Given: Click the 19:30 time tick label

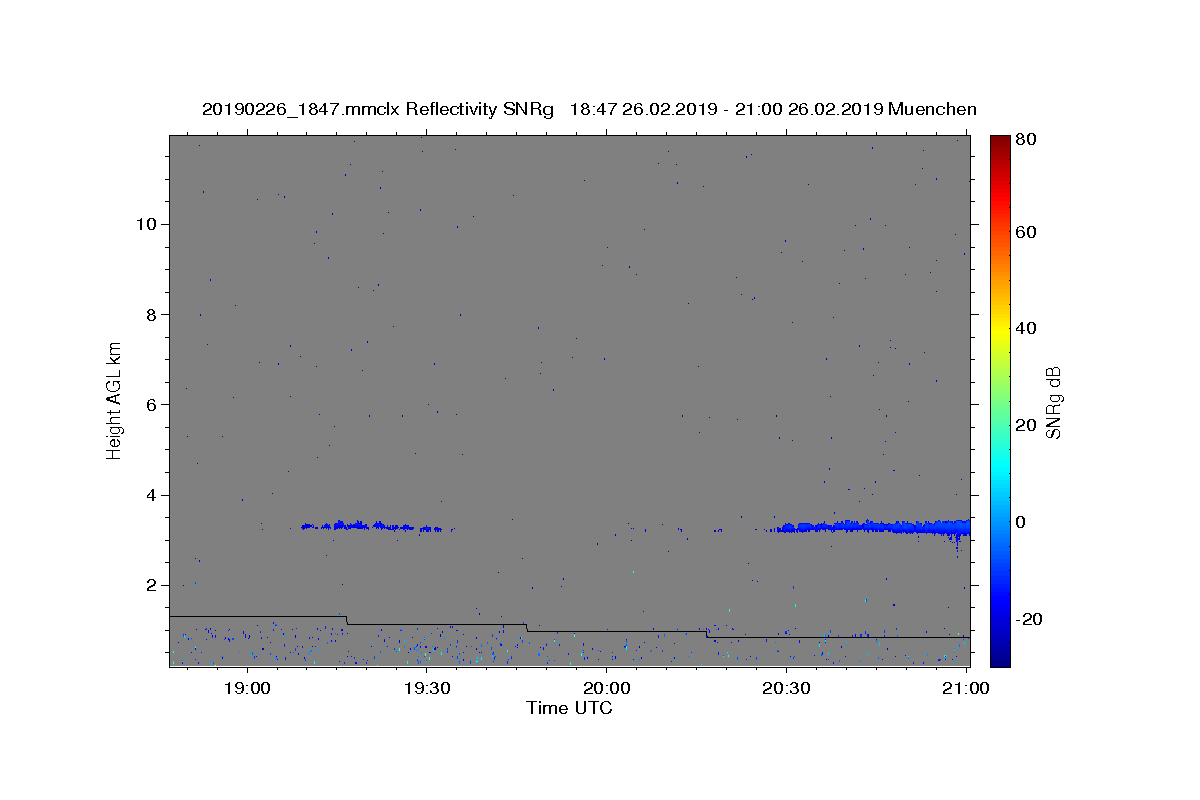Looking at the screenshot, I should 427,689.
